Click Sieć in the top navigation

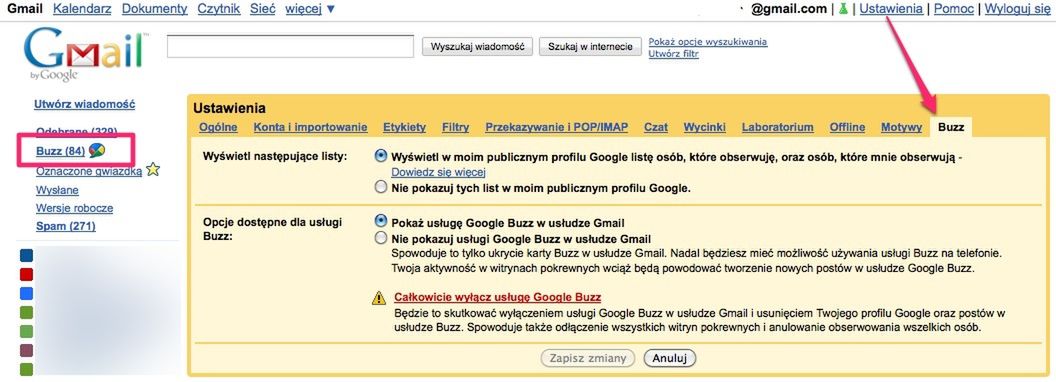pos(263,9)
